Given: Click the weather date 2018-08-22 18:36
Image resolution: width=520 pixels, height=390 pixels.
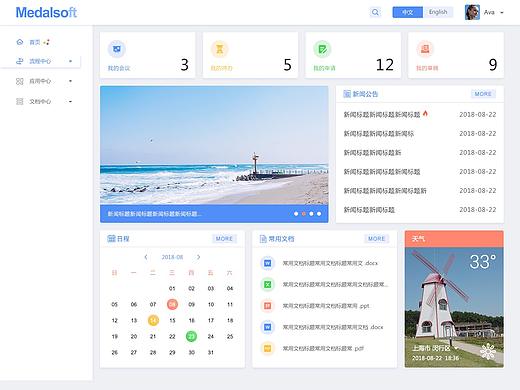Looking at the screenshot, I should [x=435, y=358].
